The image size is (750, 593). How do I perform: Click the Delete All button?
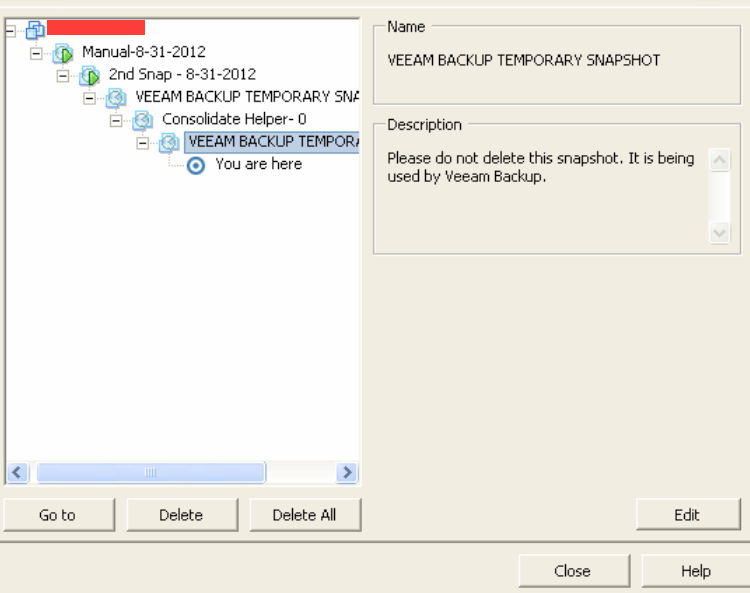pos(305,515)
